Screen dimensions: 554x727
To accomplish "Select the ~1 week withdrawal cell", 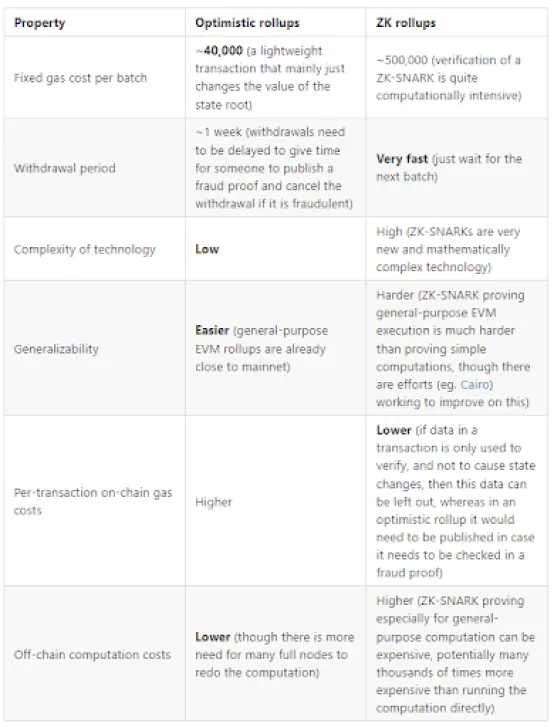I will (x=275, y=167).
